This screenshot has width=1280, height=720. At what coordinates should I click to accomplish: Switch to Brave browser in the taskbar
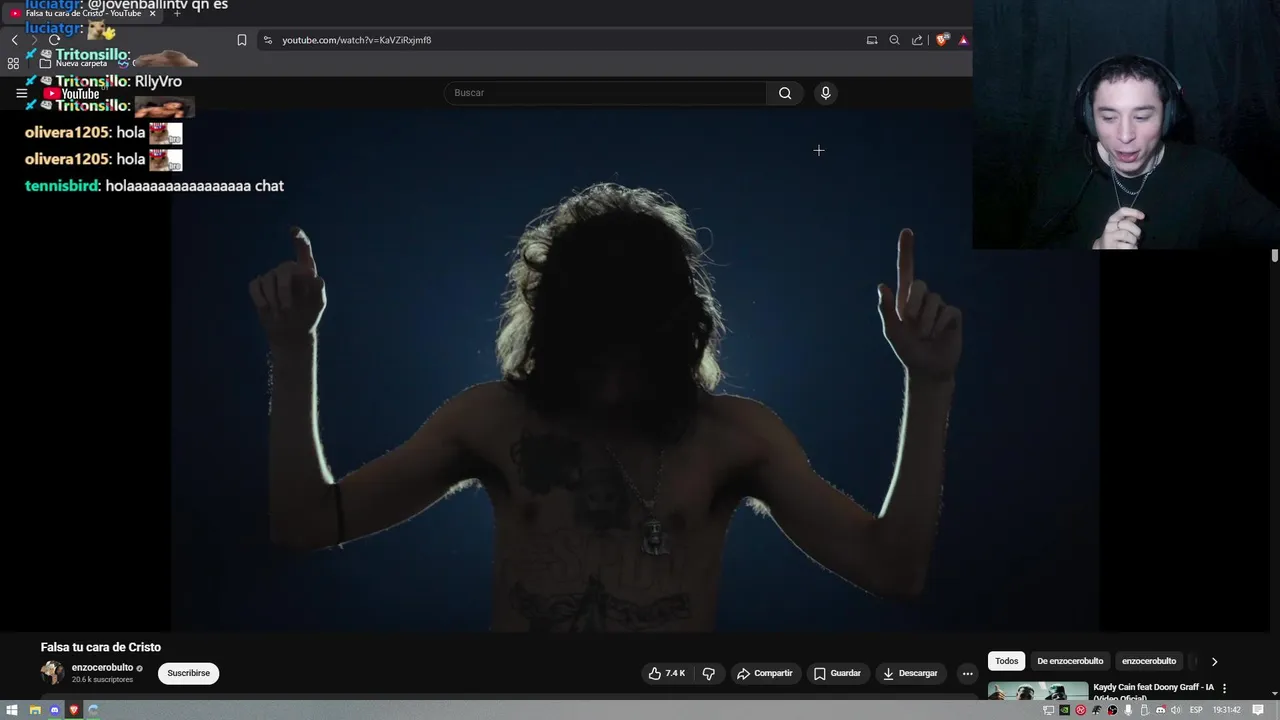tap(74, 710)
